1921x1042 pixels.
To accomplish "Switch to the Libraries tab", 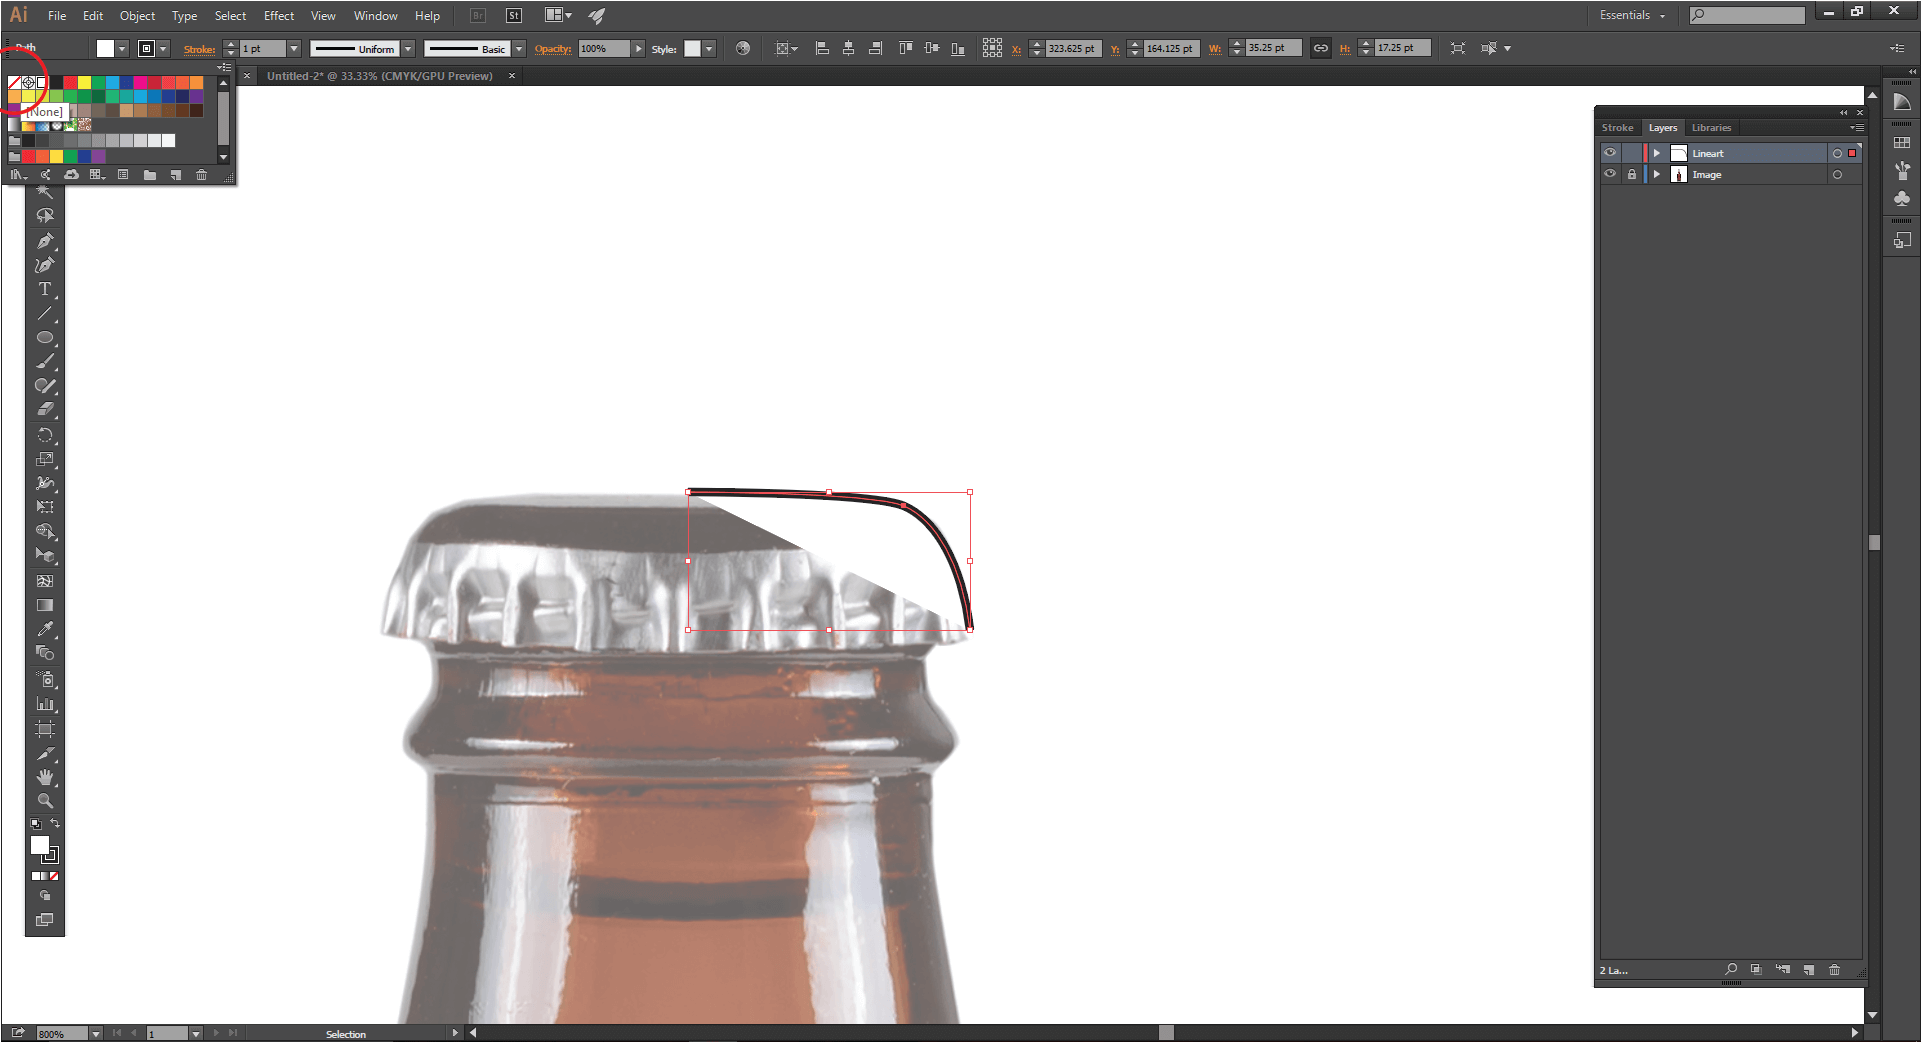I will pos(1712,127).
